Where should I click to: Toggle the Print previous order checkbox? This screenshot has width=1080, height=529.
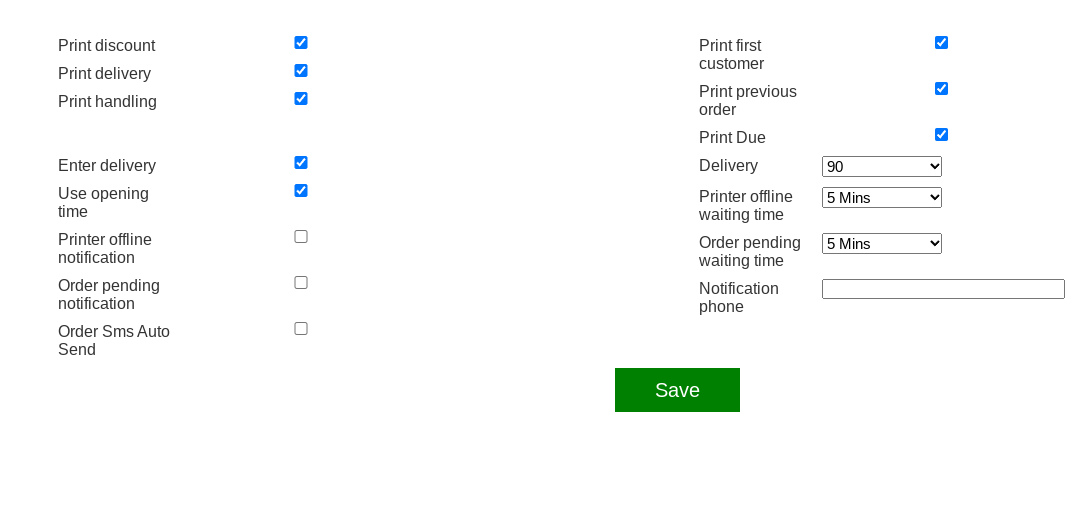pos(941,89)
